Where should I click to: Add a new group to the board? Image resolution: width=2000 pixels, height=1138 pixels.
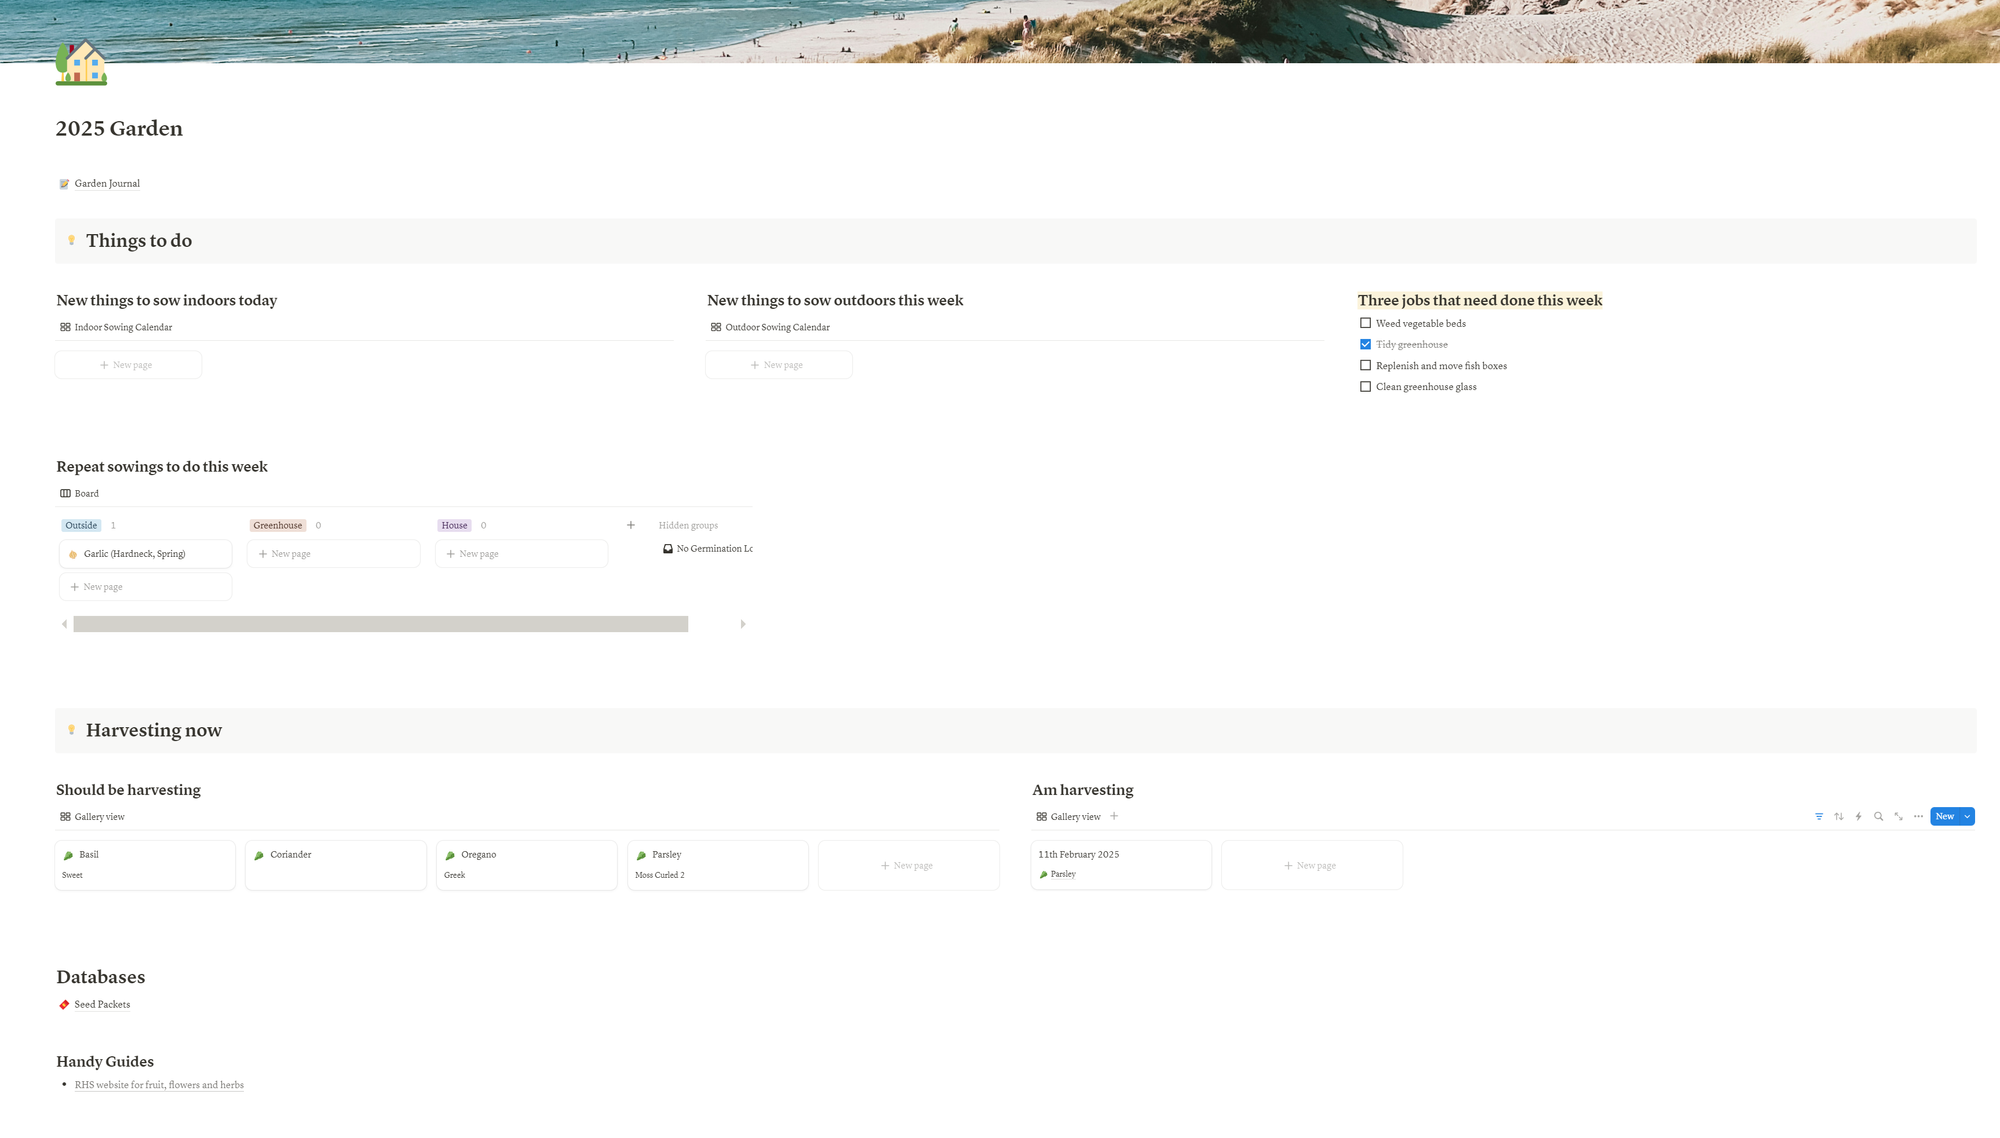[x=631, y=525]
